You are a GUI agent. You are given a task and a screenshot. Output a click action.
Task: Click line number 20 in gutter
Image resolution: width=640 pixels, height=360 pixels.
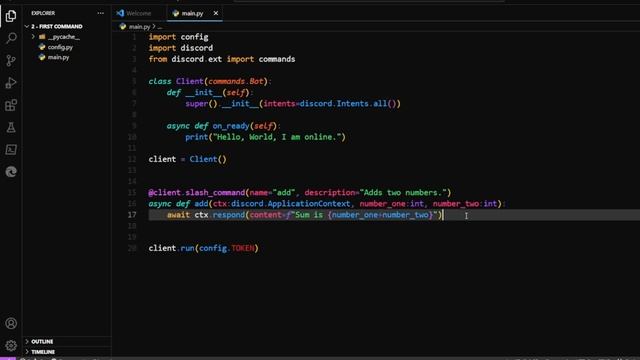132,248
